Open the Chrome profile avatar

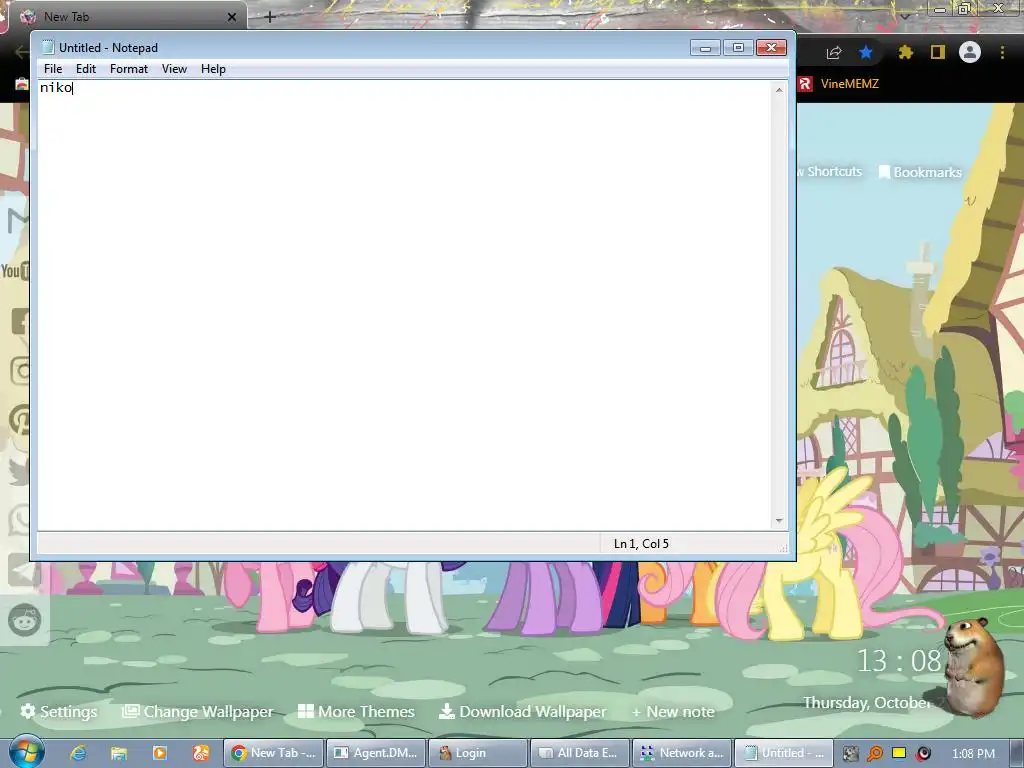[x=970, y=52]
